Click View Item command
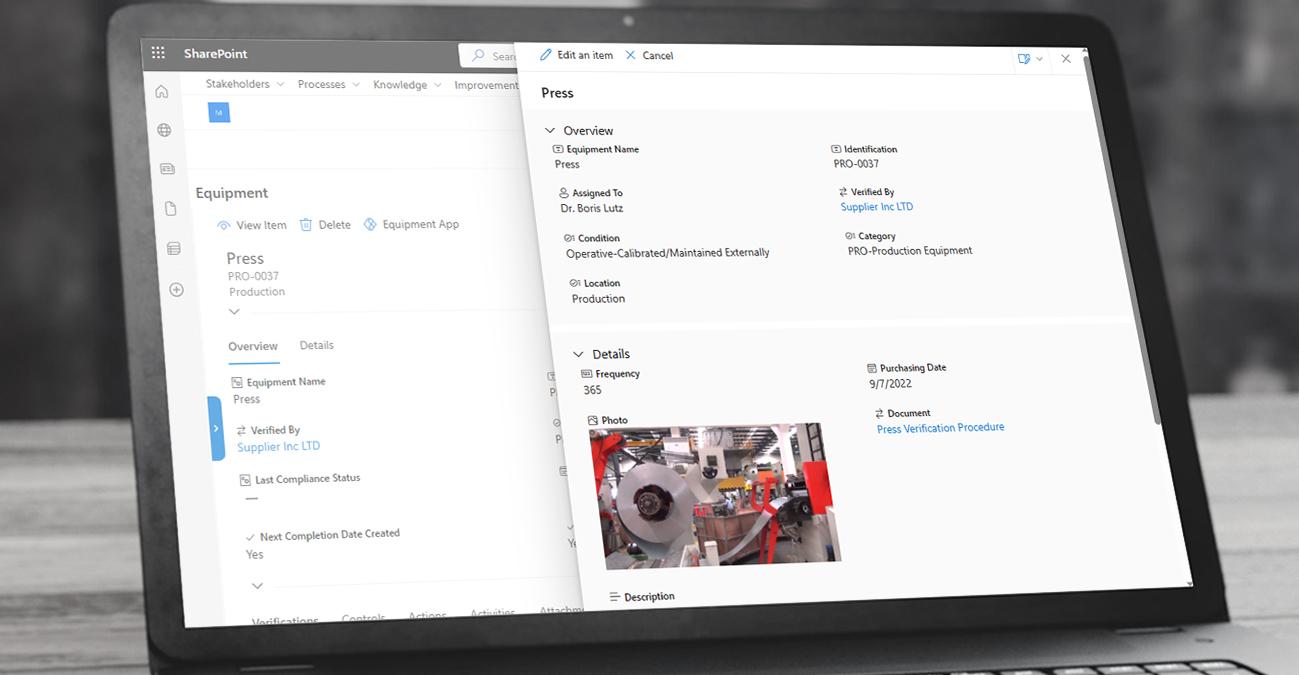The image size is (1299, 675). (252, 226)
